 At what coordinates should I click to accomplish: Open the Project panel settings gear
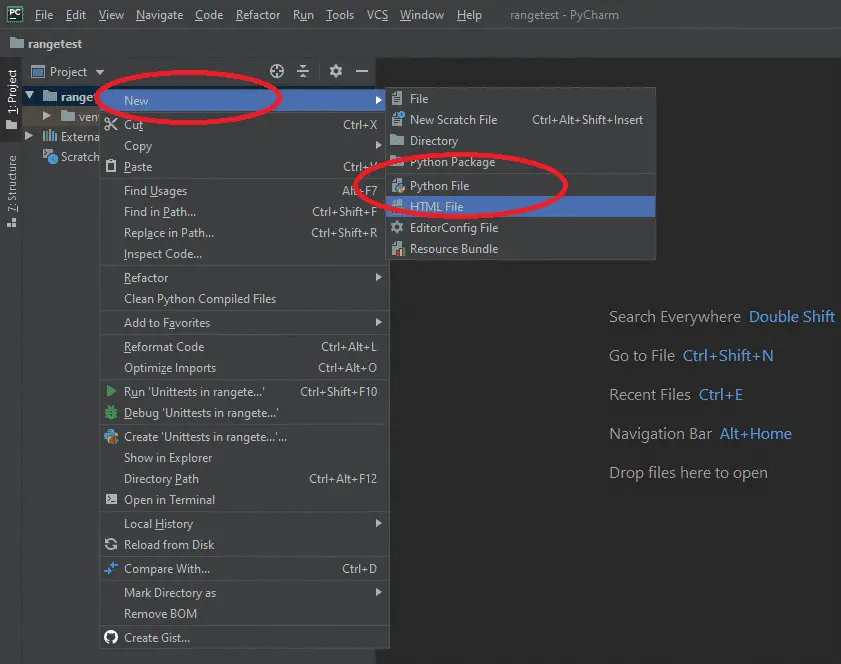click(335, 71)
